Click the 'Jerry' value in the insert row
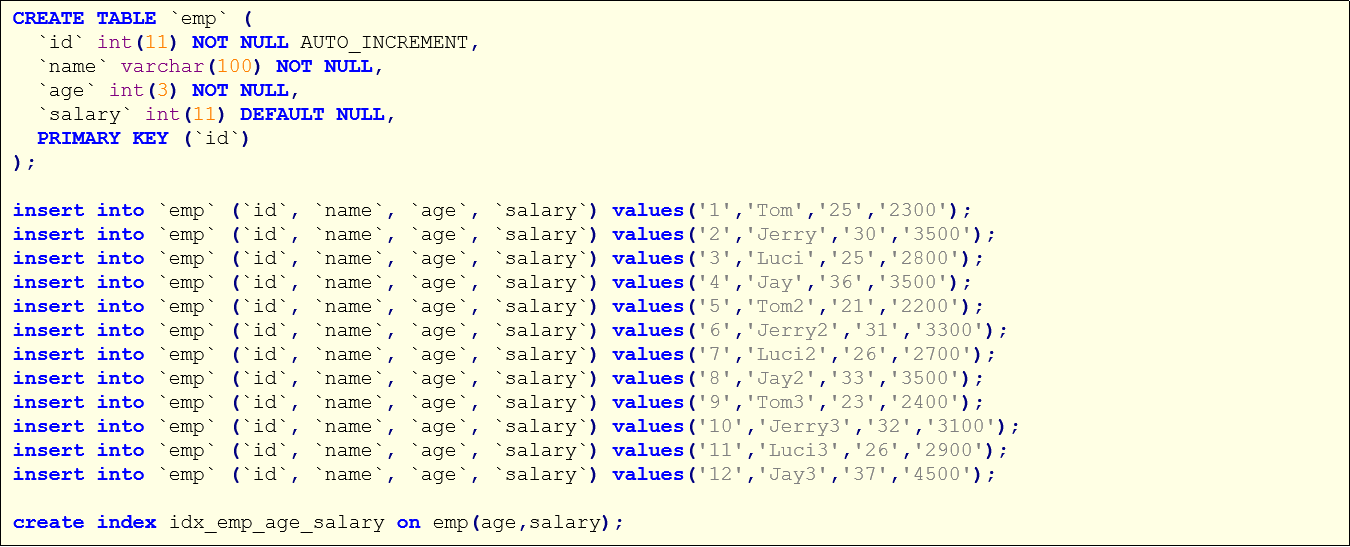The height and width of the screenshot is (547, 1350). click(x=786, y=234)
